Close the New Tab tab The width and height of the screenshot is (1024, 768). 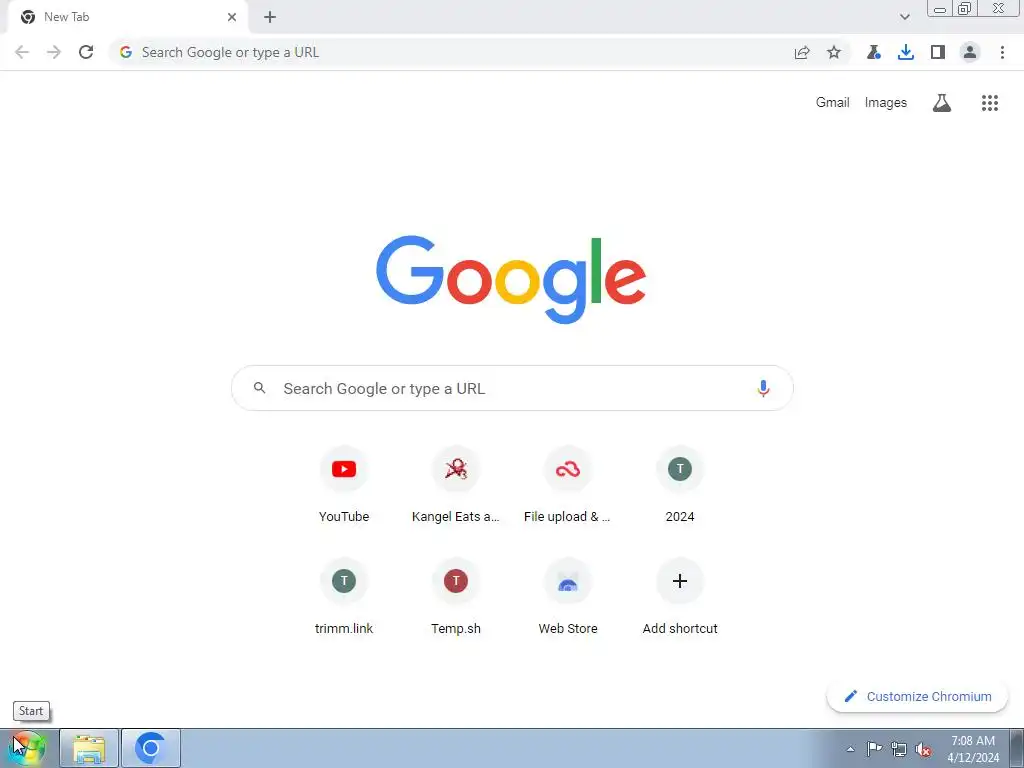tap(232, 17)
